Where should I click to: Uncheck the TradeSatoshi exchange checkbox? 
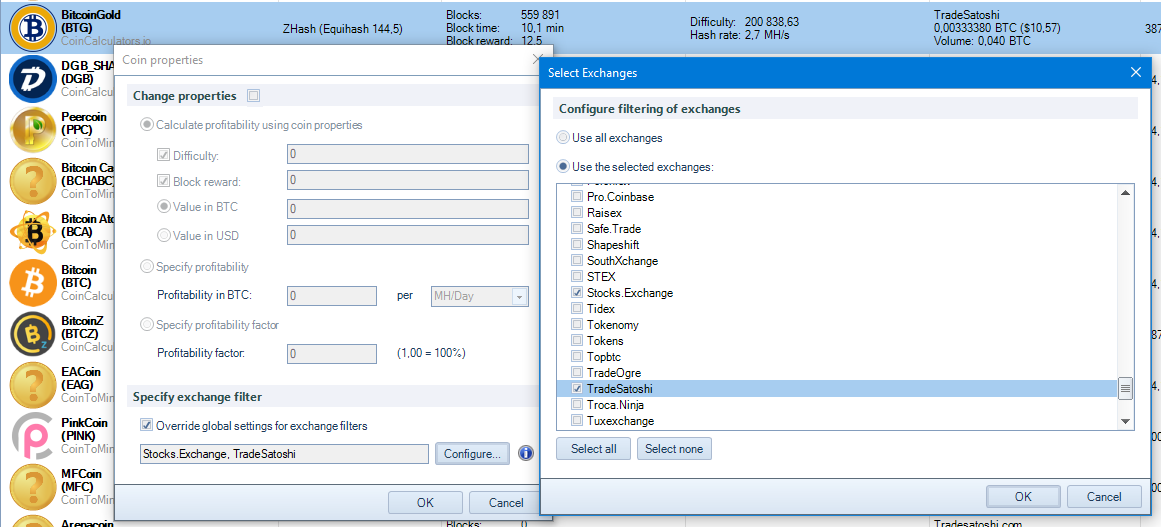tap(576, 389)
